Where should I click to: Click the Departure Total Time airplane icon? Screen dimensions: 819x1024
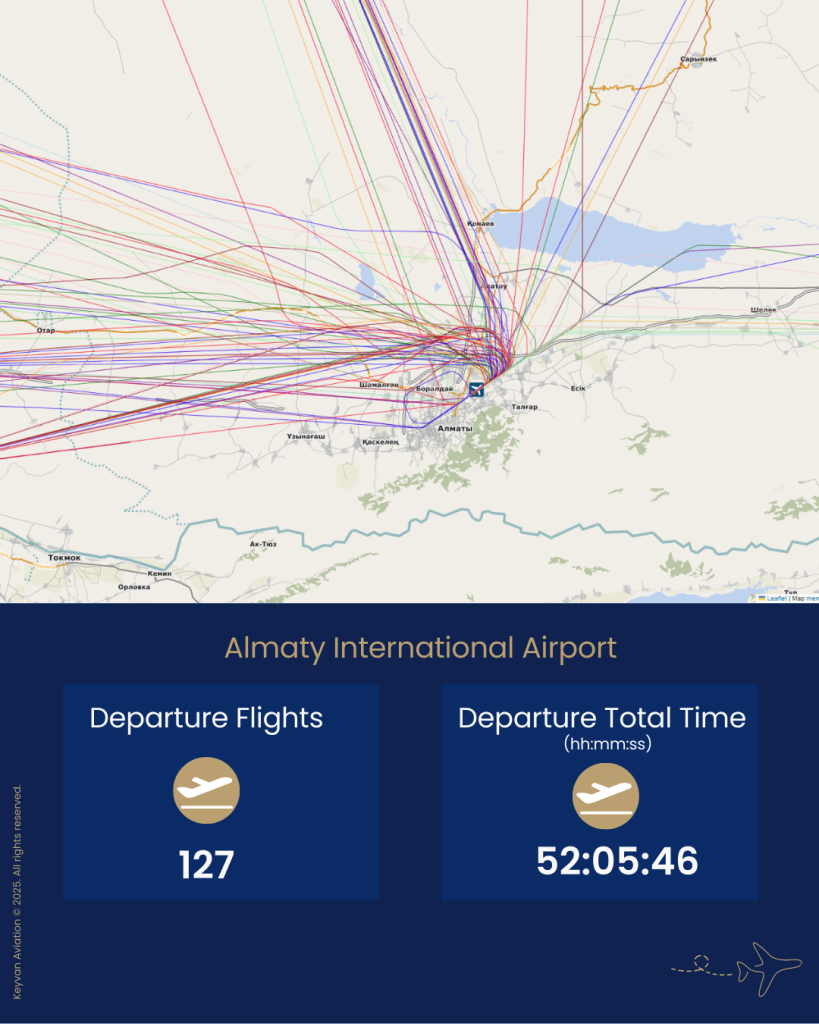tap(605, 796)
